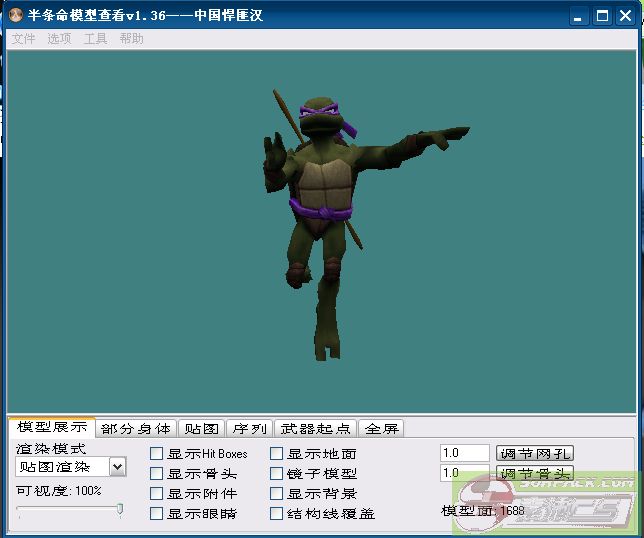Enable 显示地面 checkbox
Image resolution: width=644 pixels, height=538 pixels.
coord(277,454)
